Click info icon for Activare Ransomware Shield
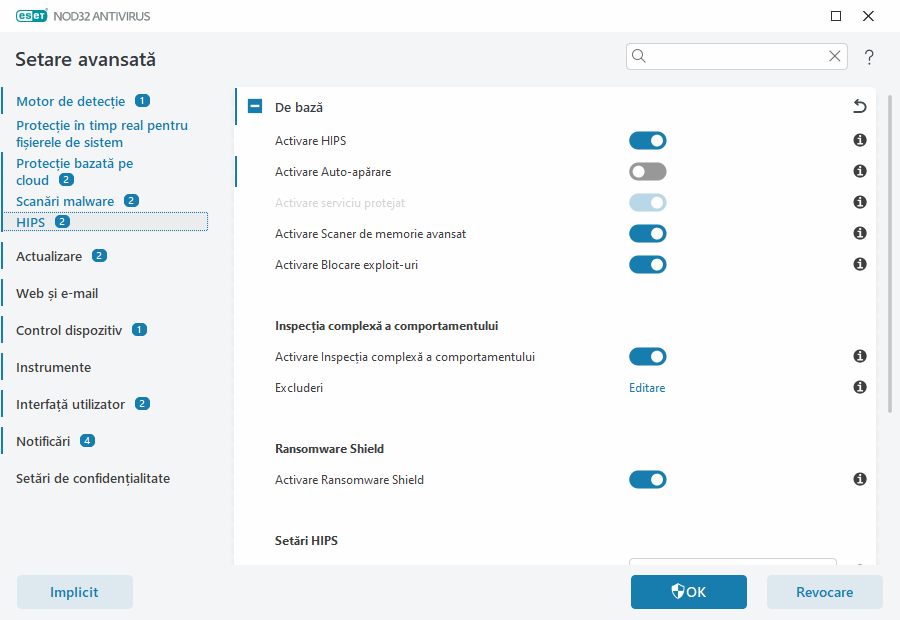This screenshot has height=620, width=900. click(x=859, y=480)
